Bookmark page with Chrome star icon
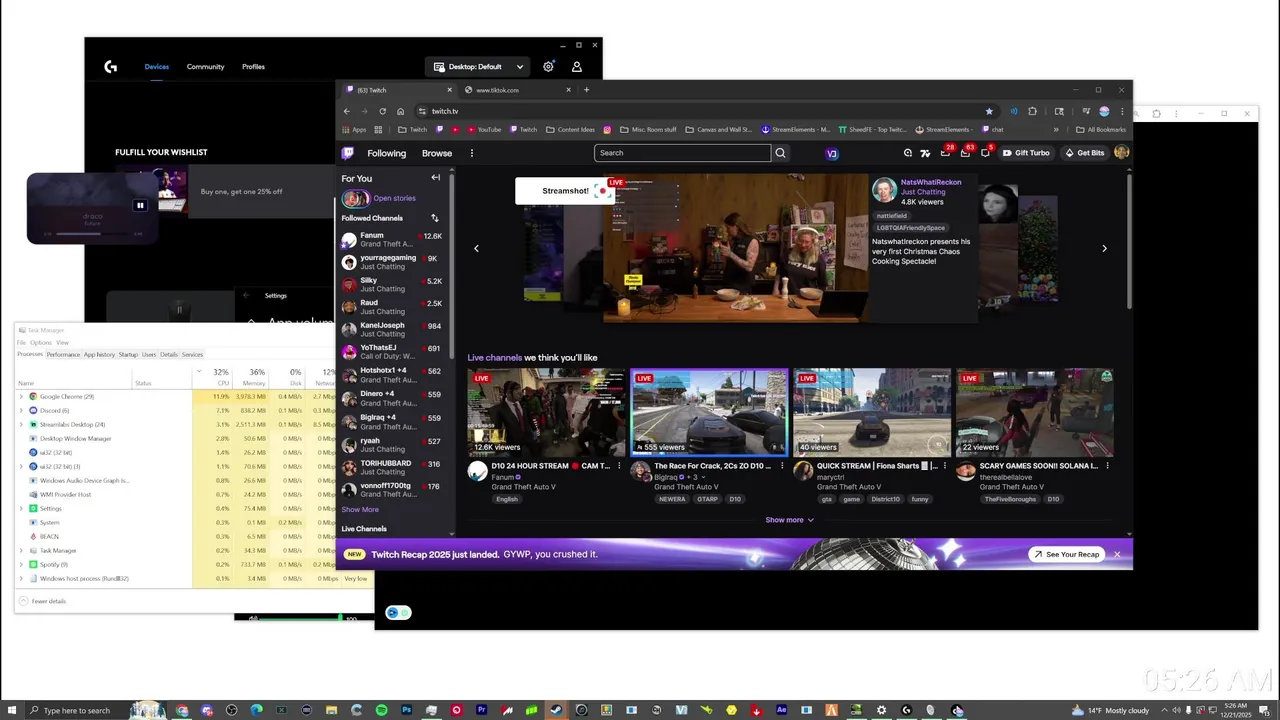This screenshot has width=1280, height=720. 989,111
